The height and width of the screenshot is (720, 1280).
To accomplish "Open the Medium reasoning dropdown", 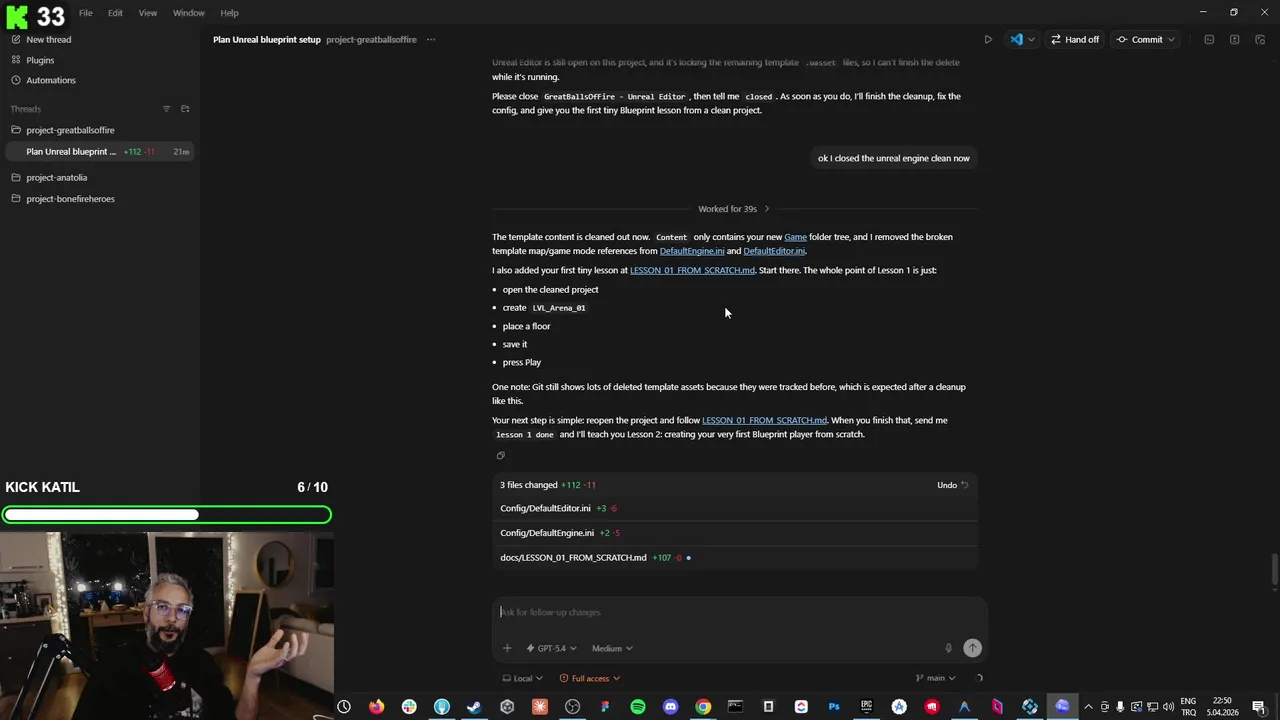I will pos(612,648).
